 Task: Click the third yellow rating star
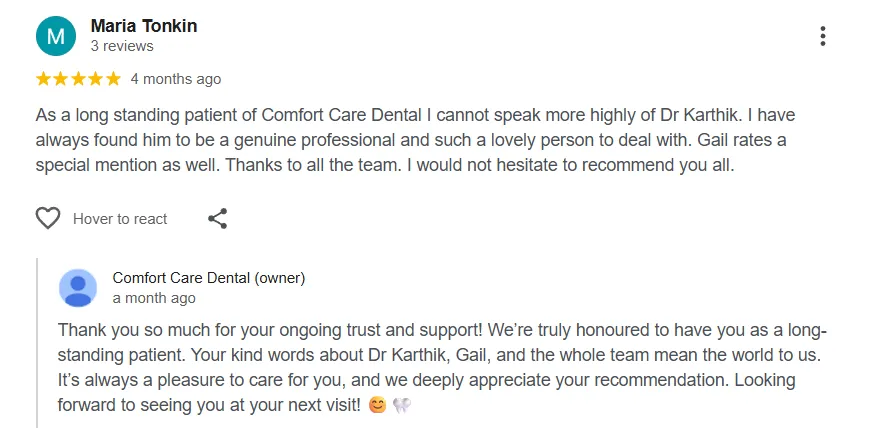click(78, 79)
